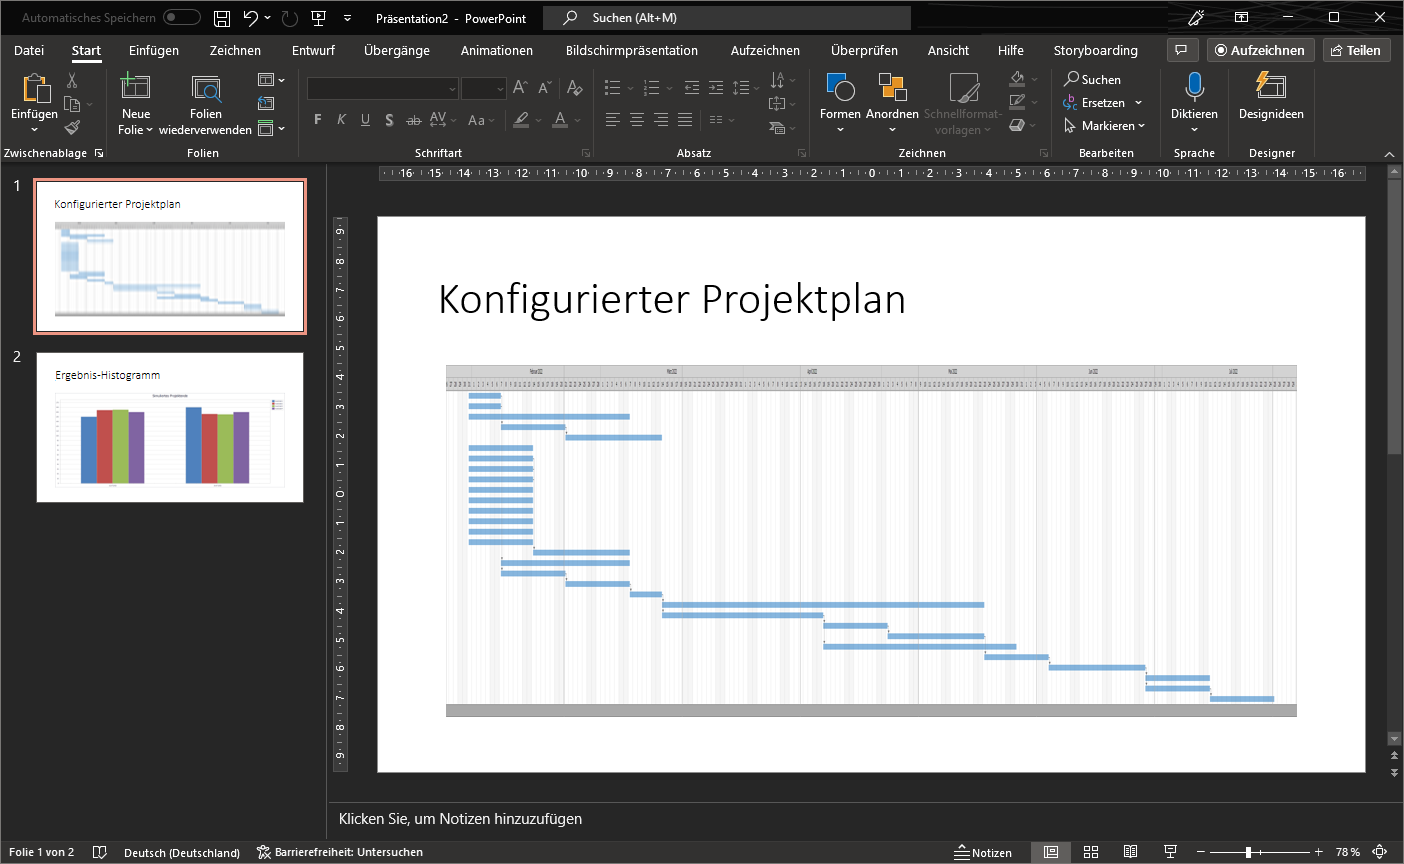
Task: Click the Teilen button
Action: [x=1357, y=50]
